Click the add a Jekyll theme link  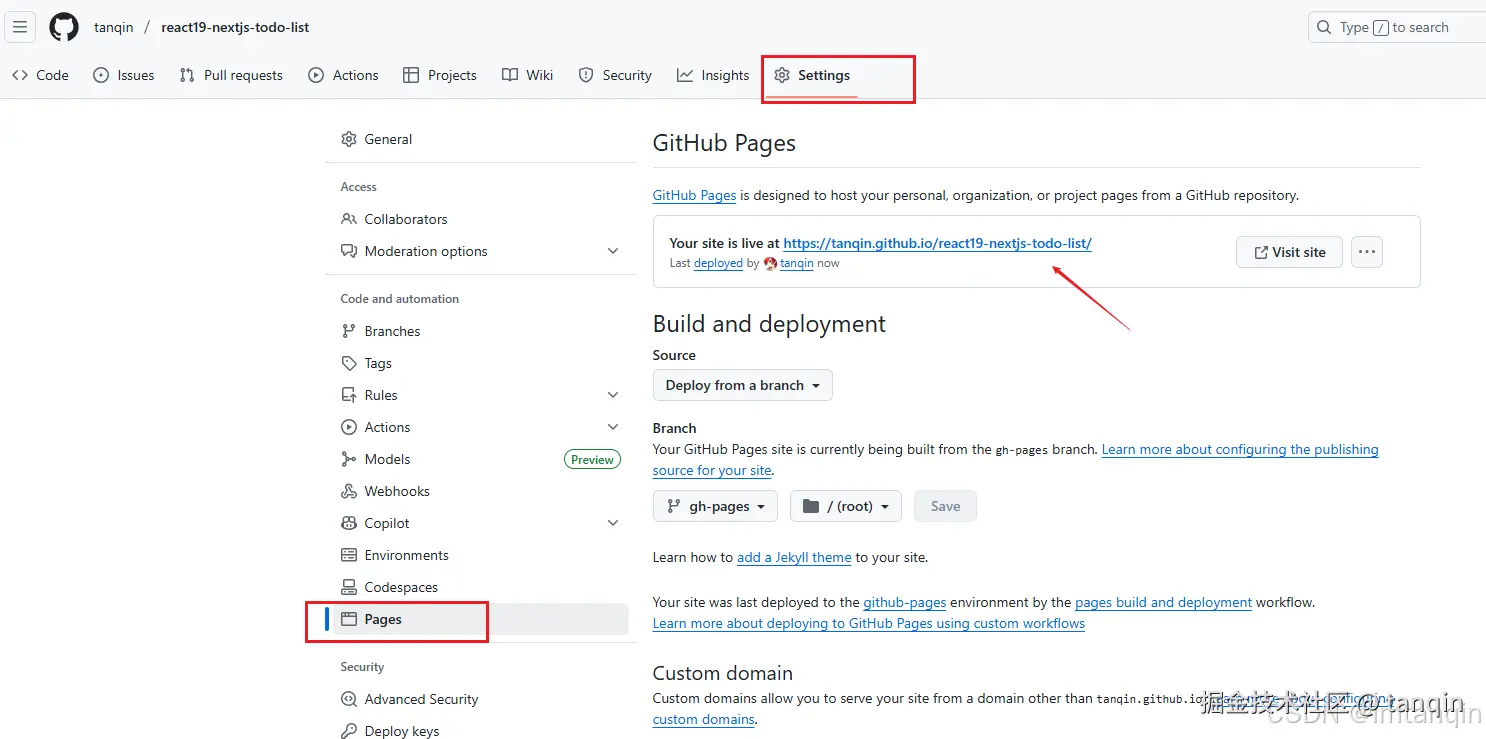pyautogui.click(x=794, y=557)
